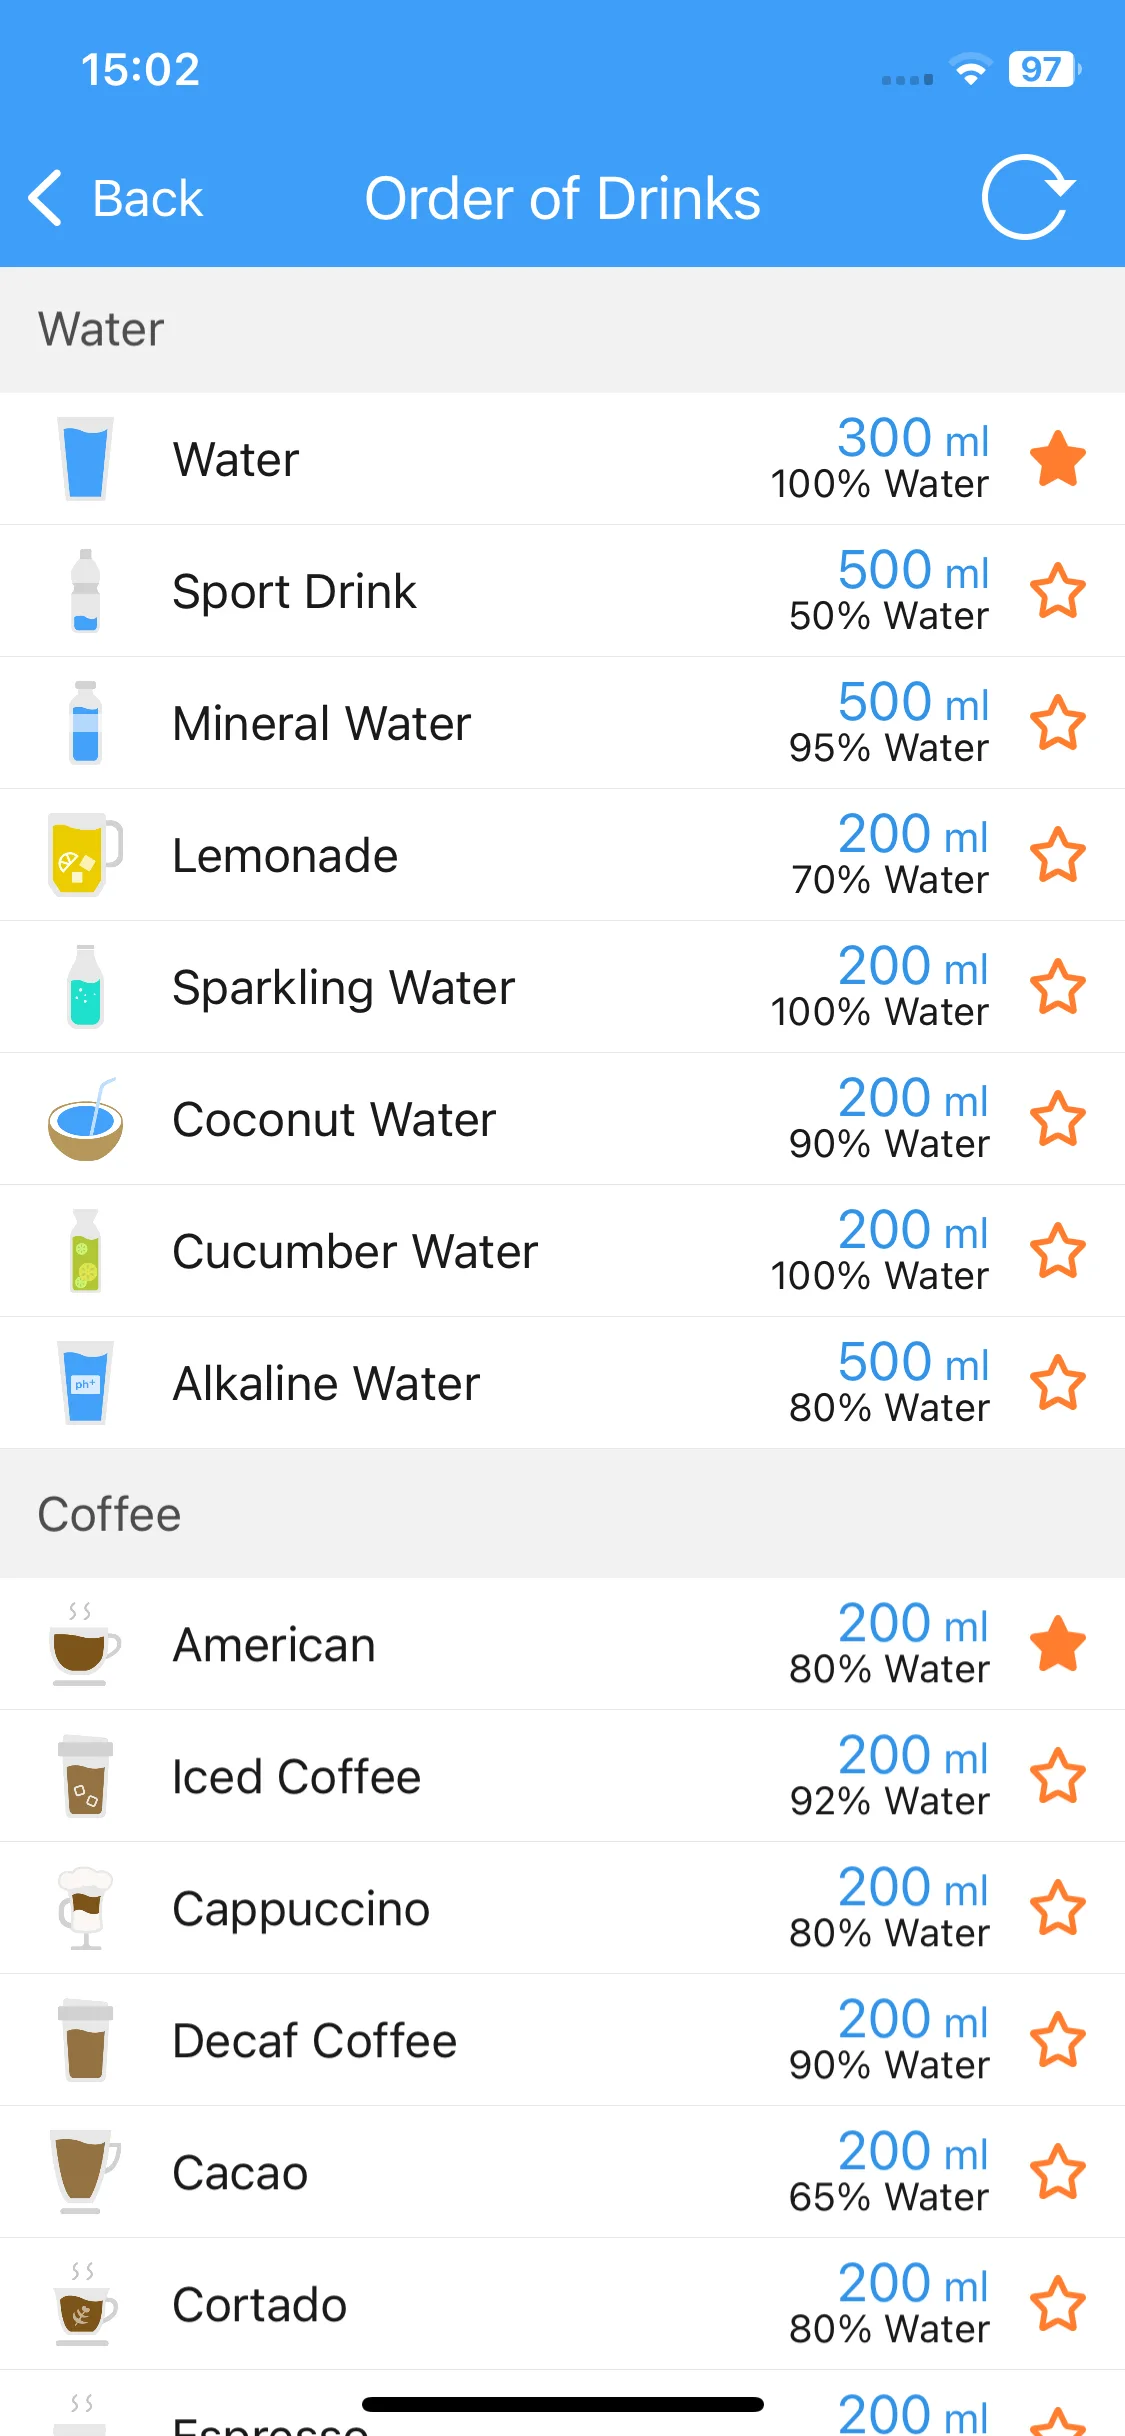Tap the Coffee section header
This screenshot has width=1125, height=2436.
click(562, 1513)
